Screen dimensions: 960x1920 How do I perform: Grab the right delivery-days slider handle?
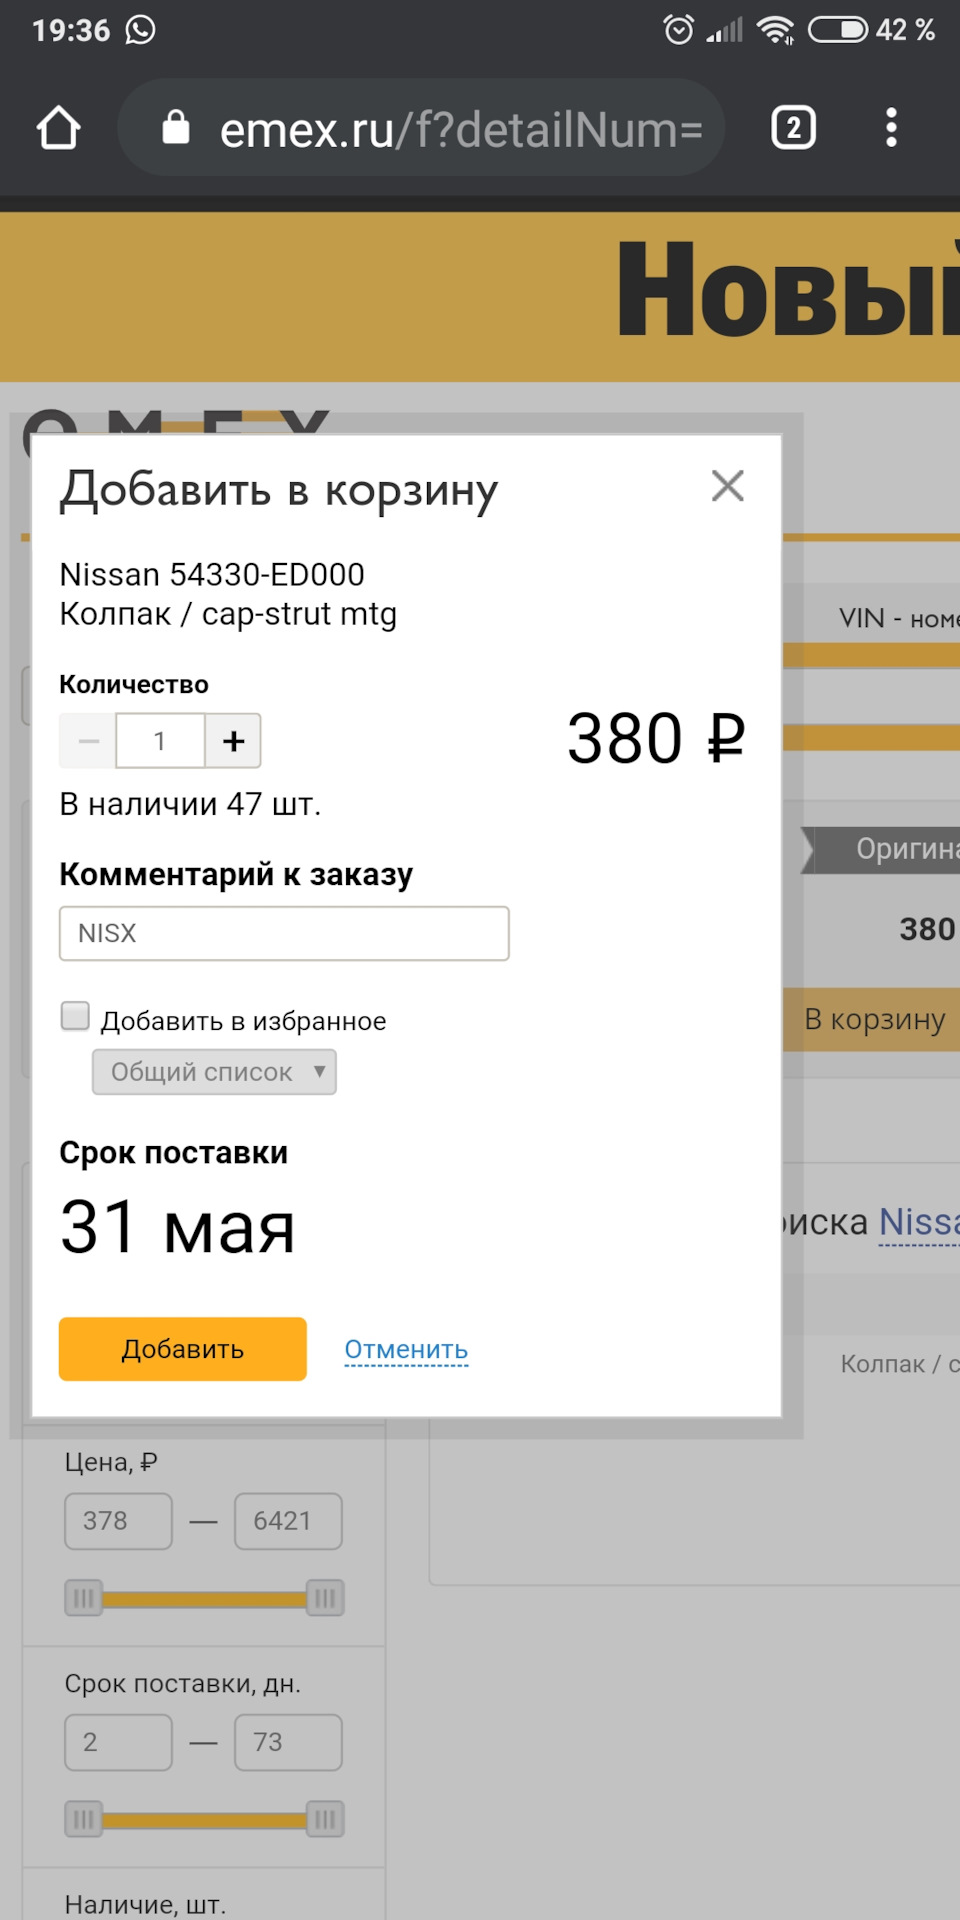[x=325, y=1819]
